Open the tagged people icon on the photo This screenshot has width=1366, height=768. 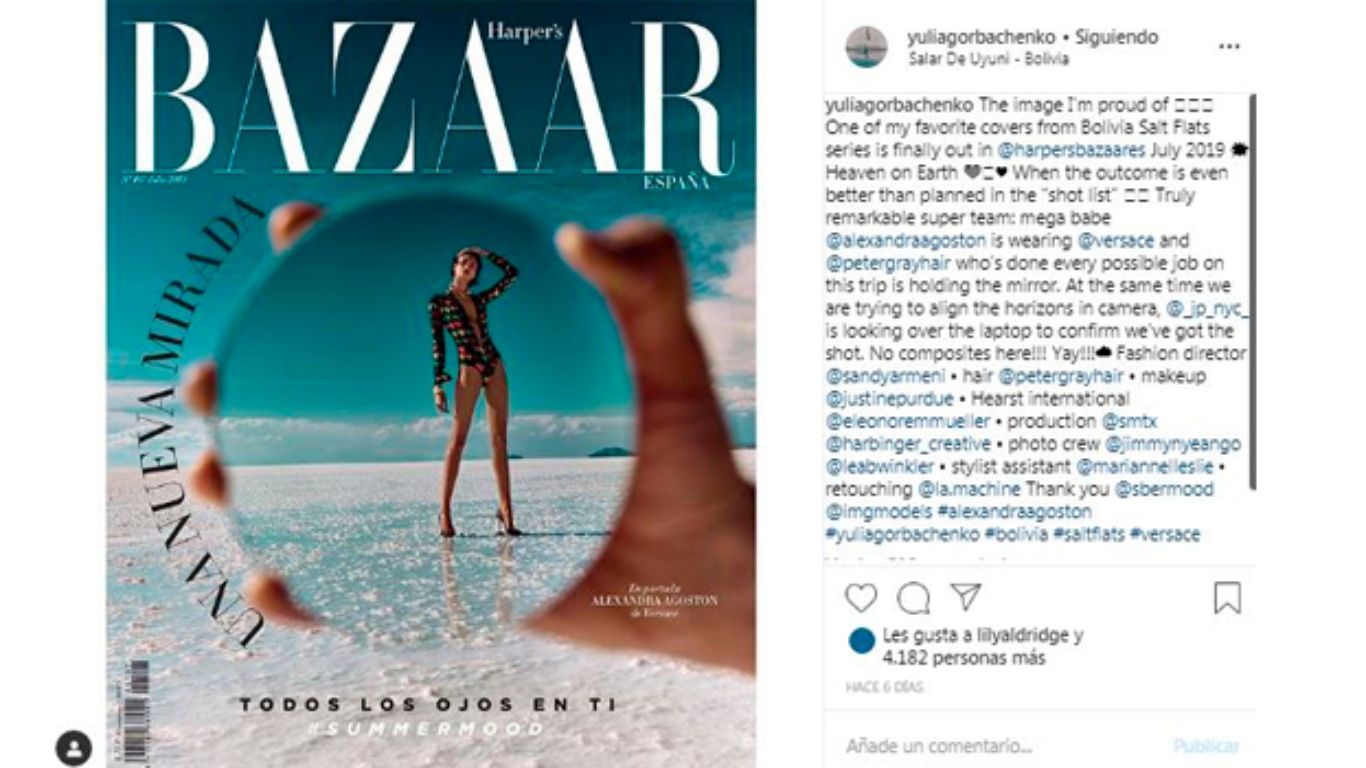point(73,748)
